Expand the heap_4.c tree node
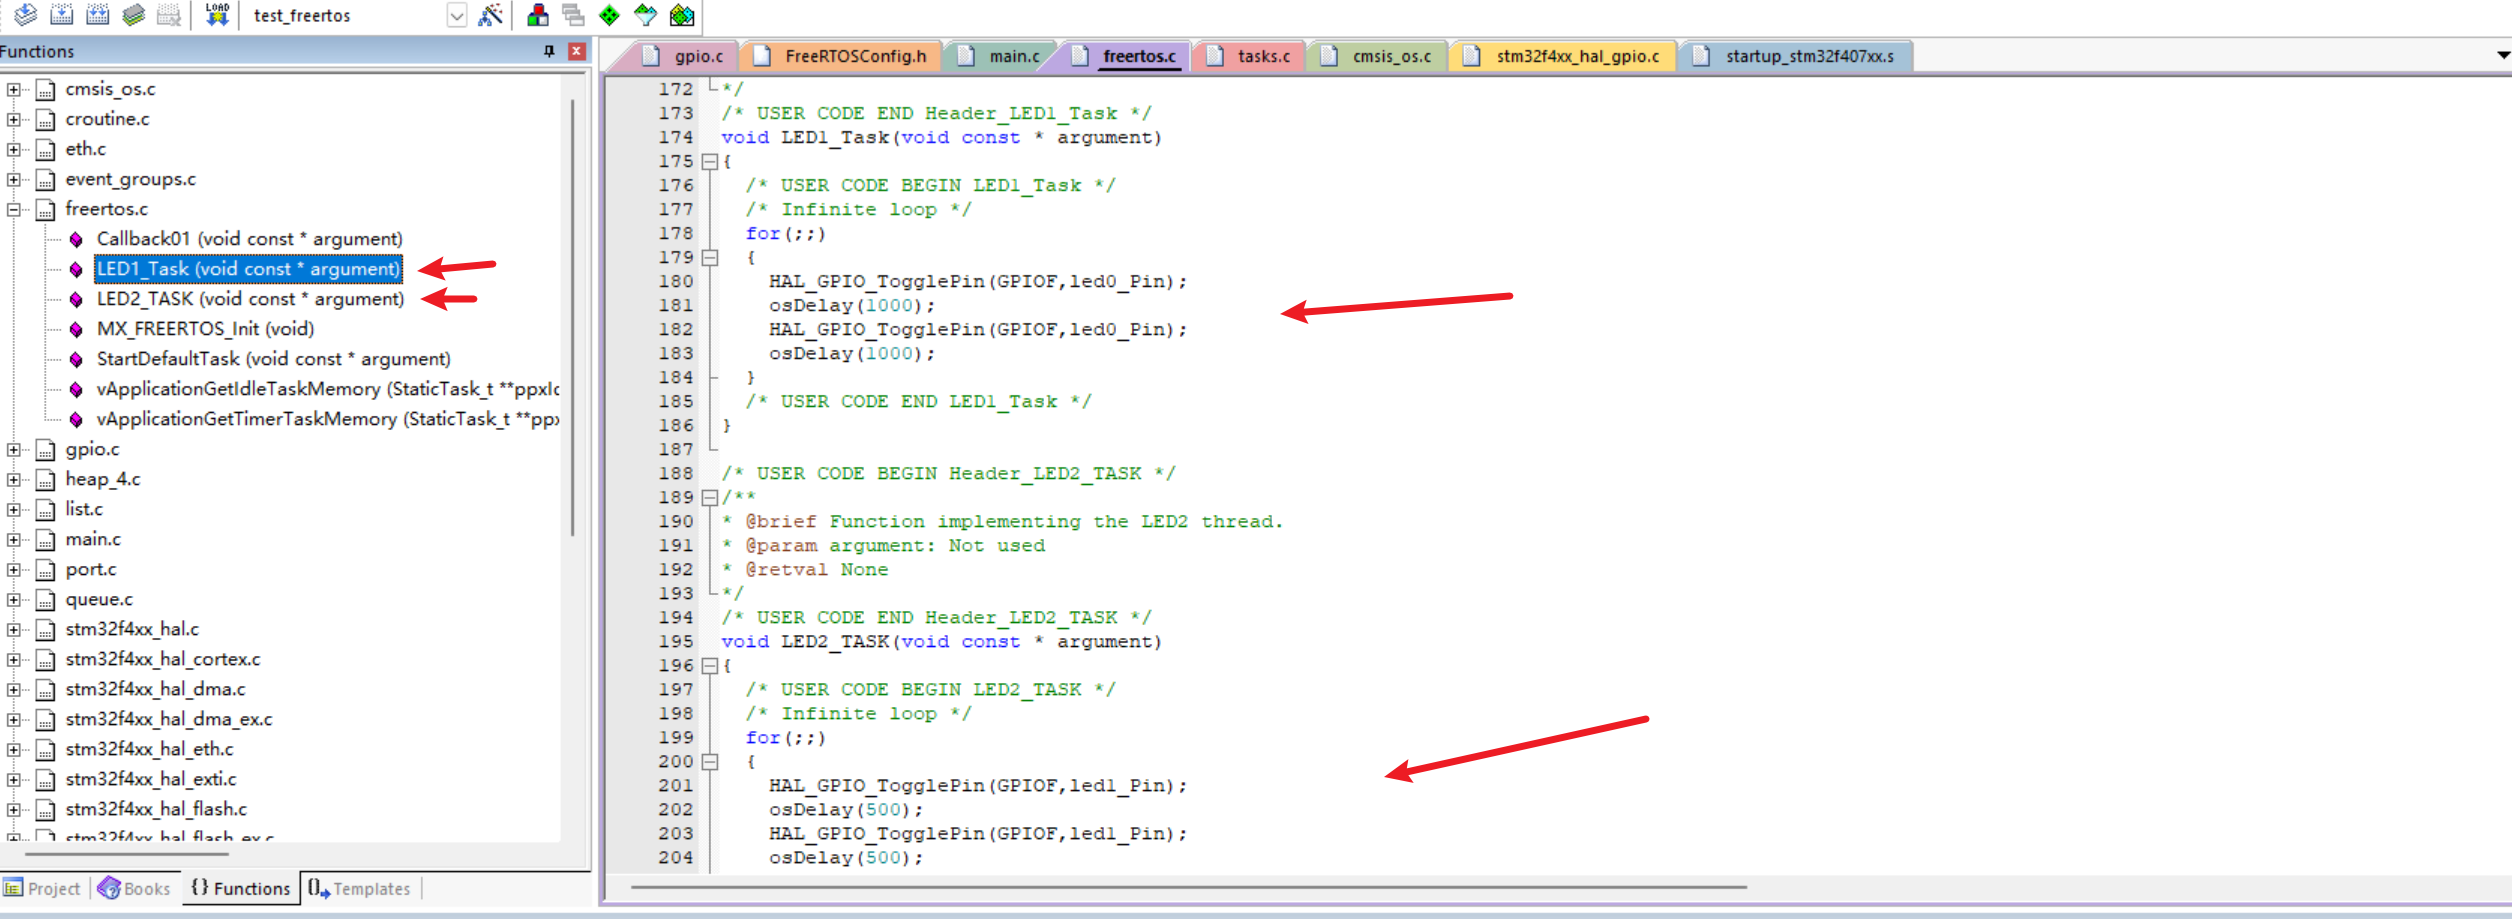The width and height of the screenshot is (2512, 919). pos(13,479)
